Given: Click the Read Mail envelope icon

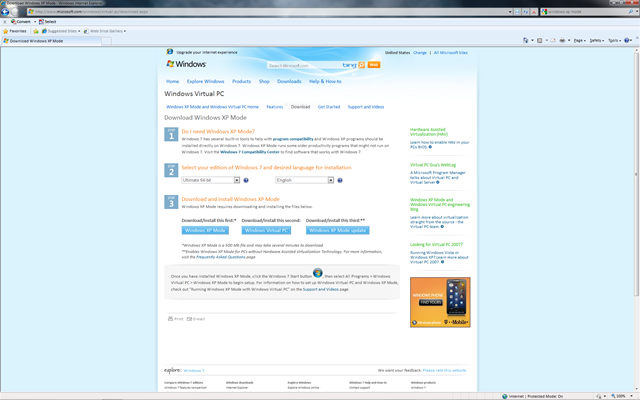Looking at the screenshot, I should pos(553,40).
